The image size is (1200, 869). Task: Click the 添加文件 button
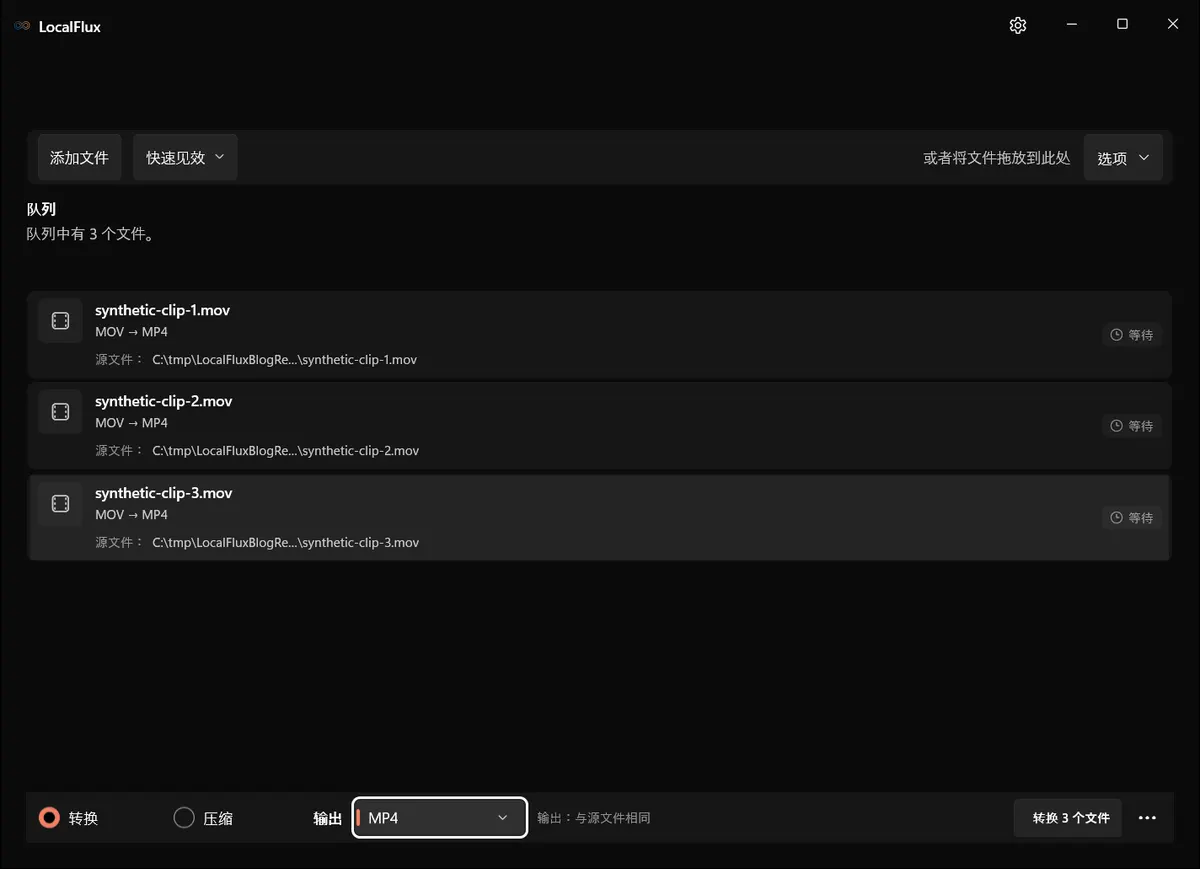click(79, 157)
